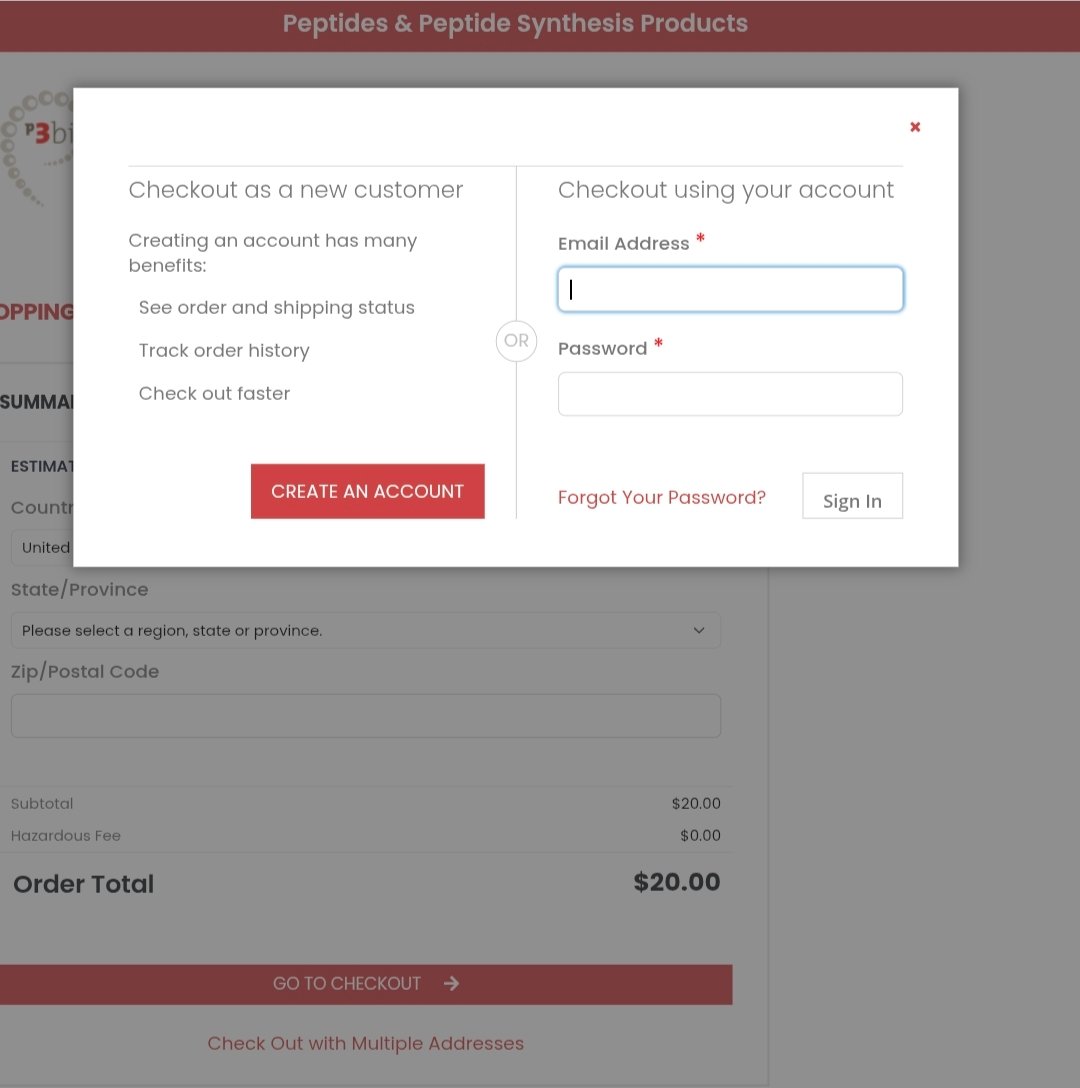Open the Forgot Your Password? link
This screenshot has width=1080, height=1088.
coord(661,497)
